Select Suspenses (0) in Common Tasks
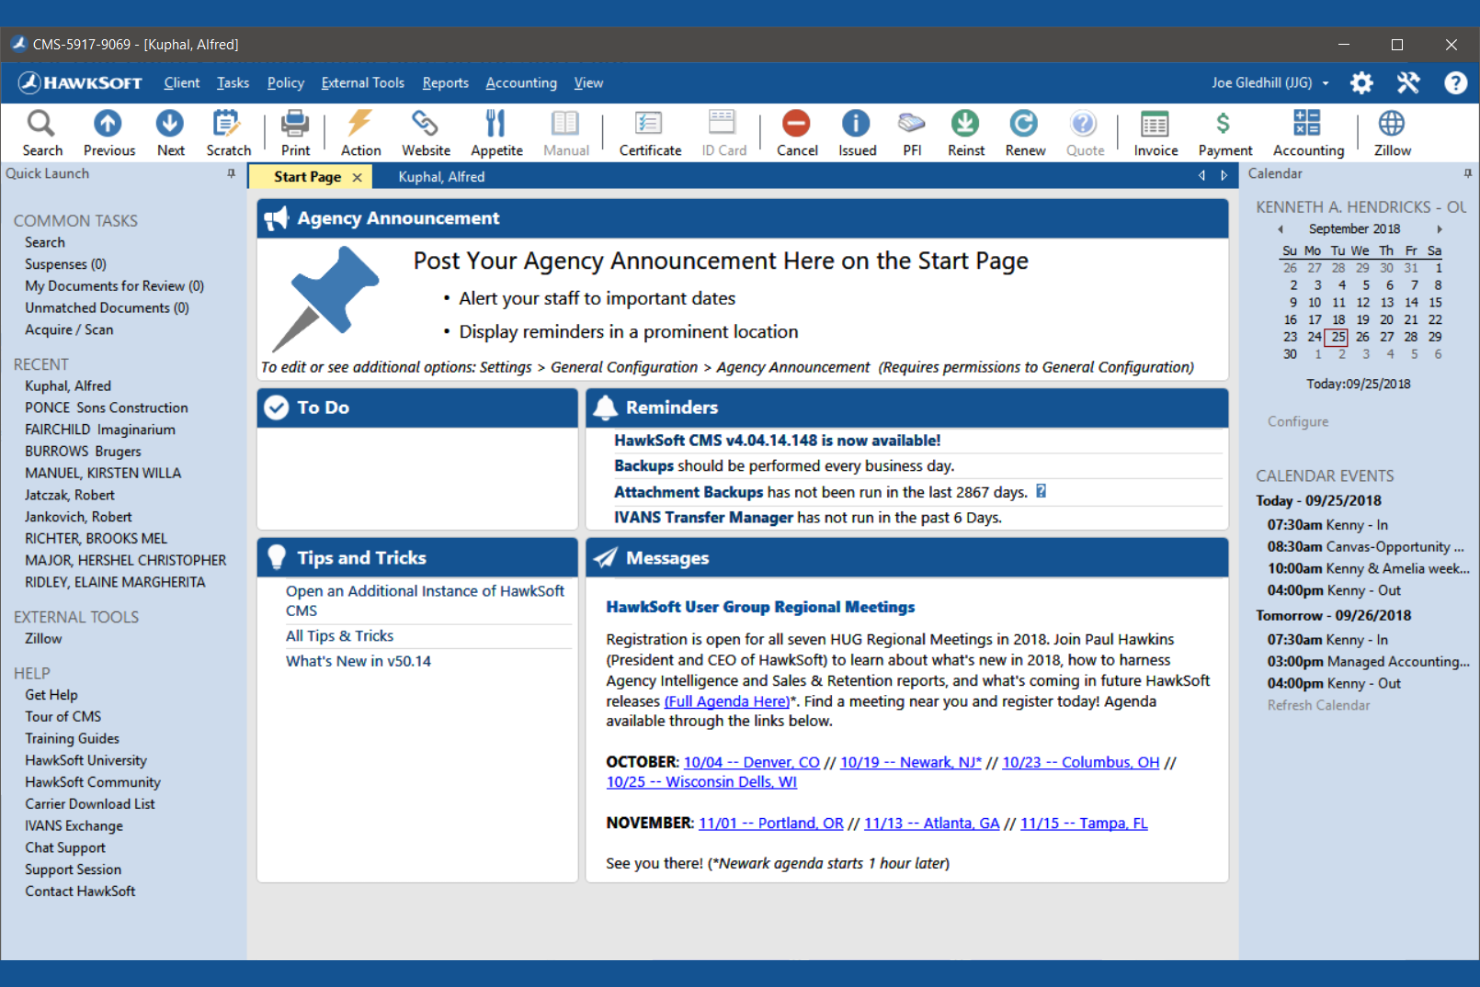 [x=65, y=264]
